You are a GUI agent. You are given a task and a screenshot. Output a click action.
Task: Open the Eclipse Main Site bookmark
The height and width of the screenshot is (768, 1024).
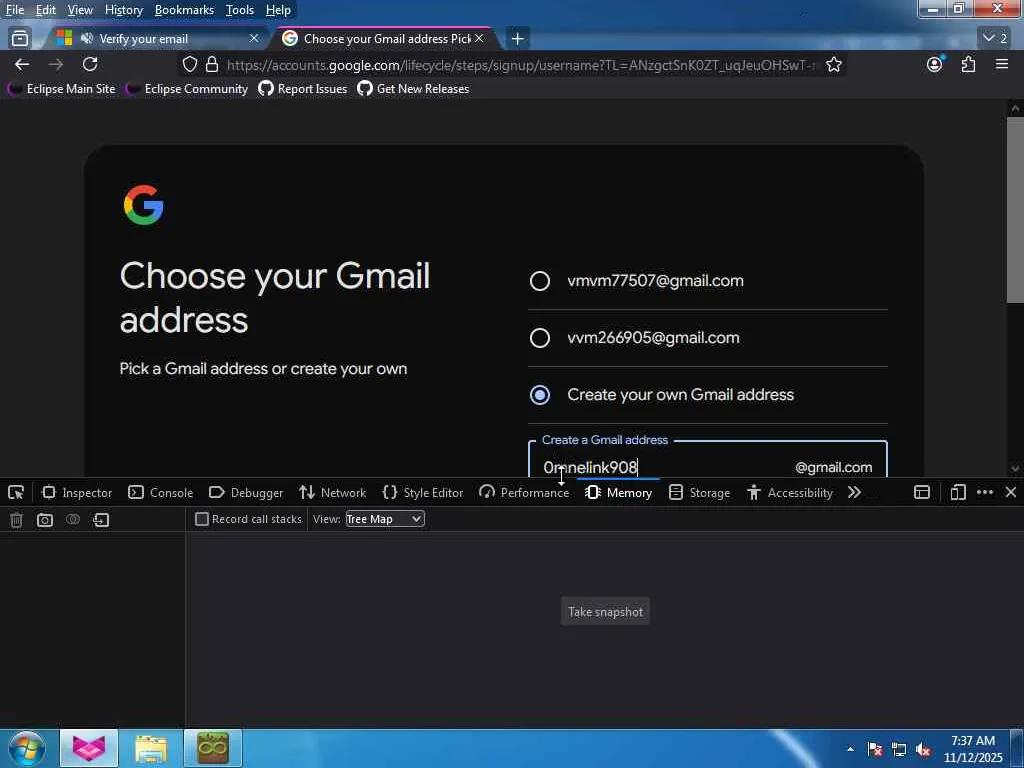coord(61,89)
